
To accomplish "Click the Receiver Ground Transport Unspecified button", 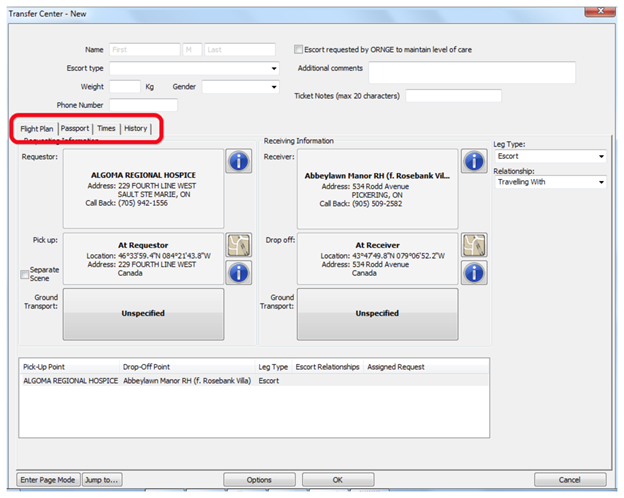I will pos(377,314).
